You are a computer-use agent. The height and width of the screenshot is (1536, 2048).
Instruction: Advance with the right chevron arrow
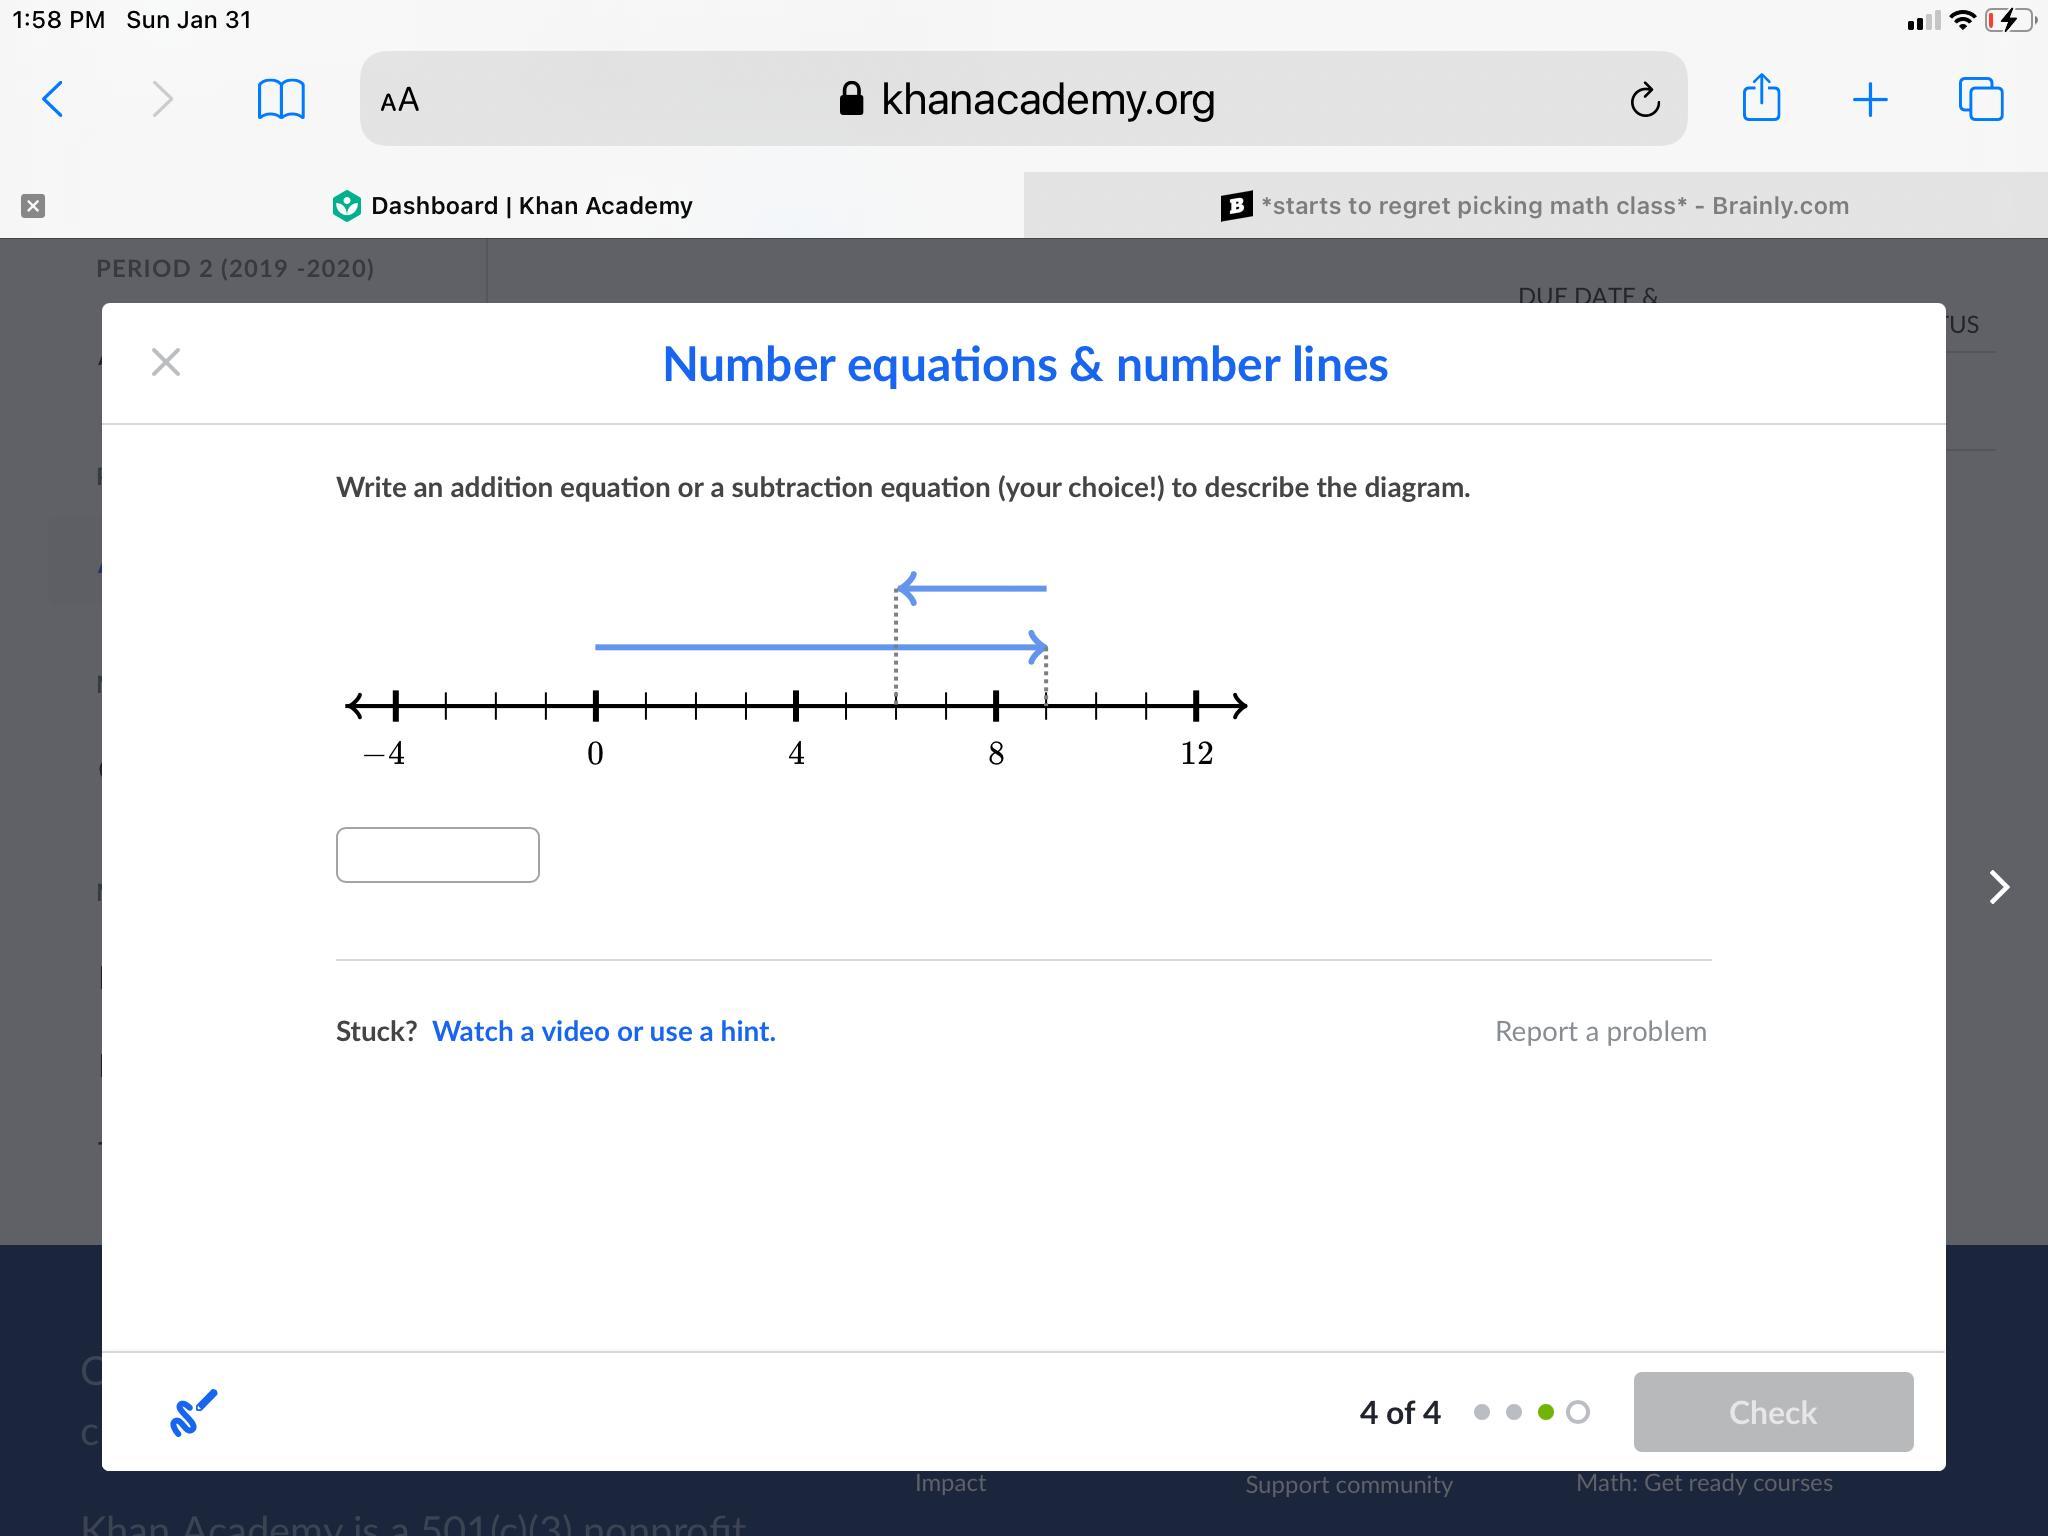pyautogui.click(x=1998, y=887)
